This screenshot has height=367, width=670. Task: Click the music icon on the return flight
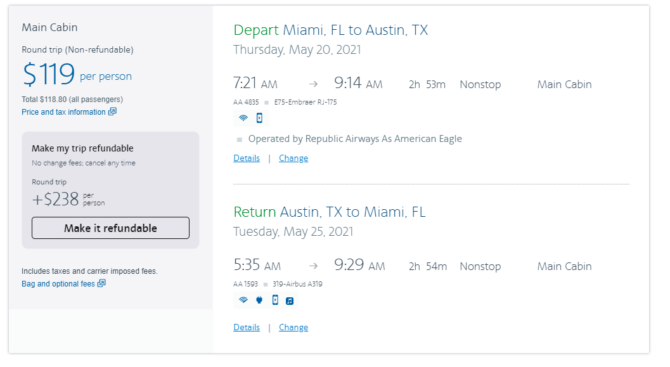tap(290, 301)
